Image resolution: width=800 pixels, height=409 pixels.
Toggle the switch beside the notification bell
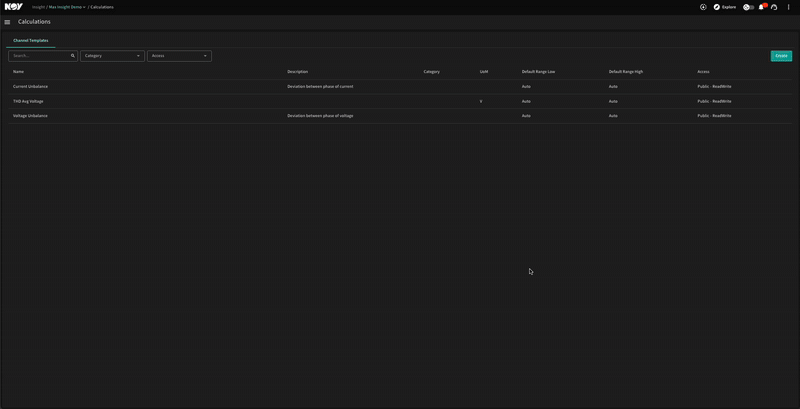tap(748, 7)
